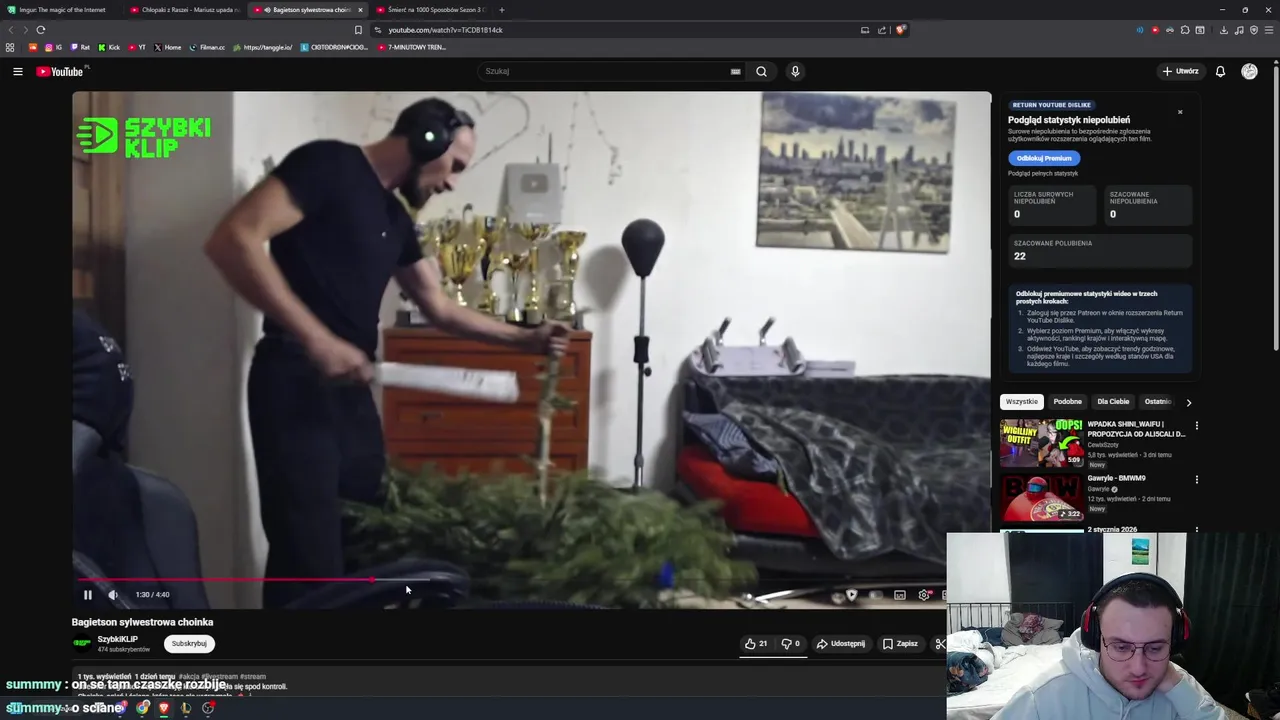Toggle subtitles in the player

pos(899,595)
